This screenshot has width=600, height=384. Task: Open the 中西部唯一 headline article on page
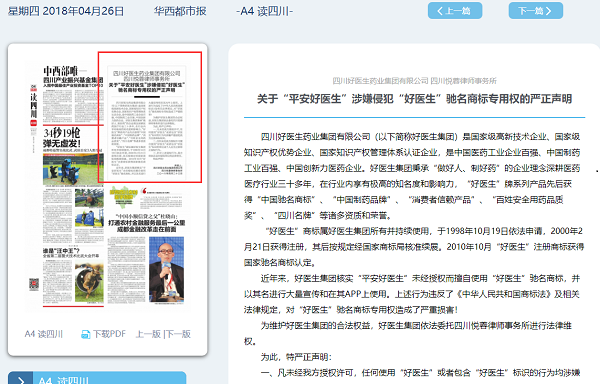(x=73, y=76)
